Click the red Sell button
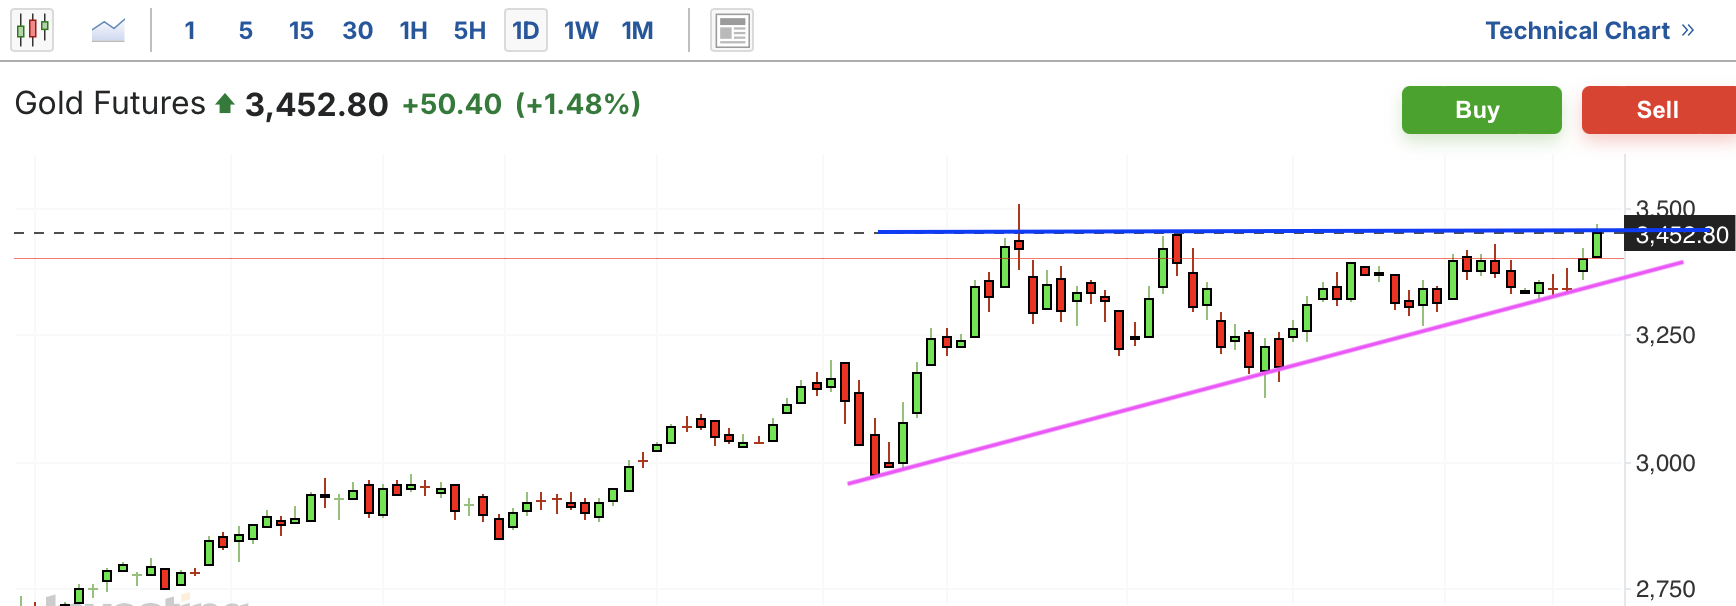Screen dimensions: 1736x606 (x=1658, y=109)
